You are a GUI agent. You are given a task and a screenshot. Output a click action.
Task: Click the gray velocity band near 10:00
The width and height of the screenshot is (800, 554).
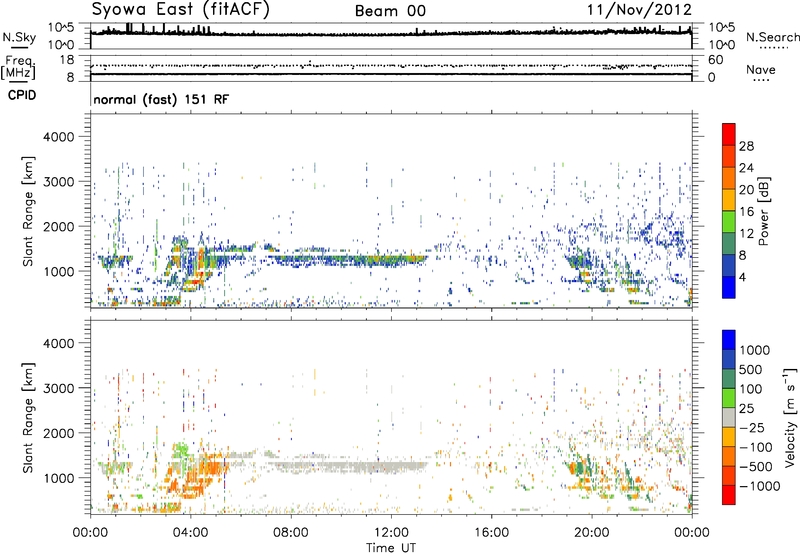coord(347,466)
